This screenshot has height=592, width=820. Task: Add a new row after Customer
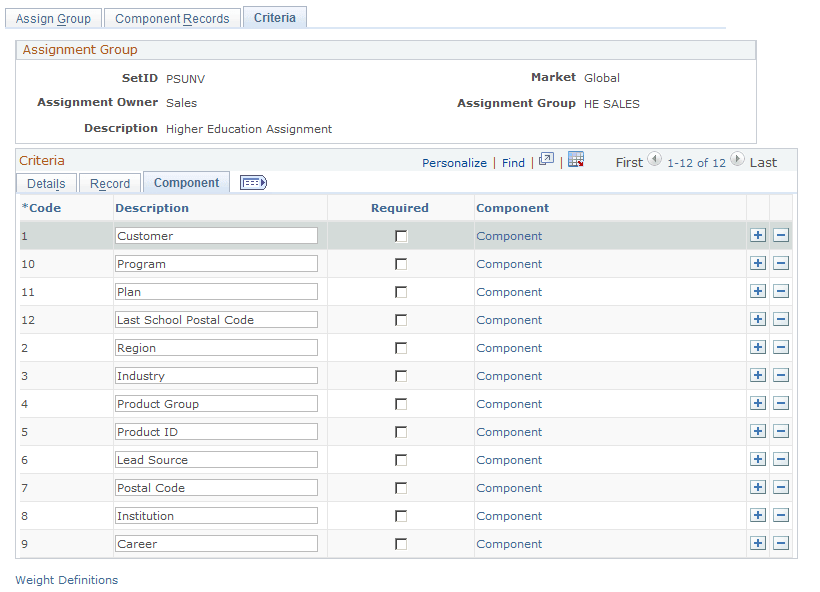758,236
